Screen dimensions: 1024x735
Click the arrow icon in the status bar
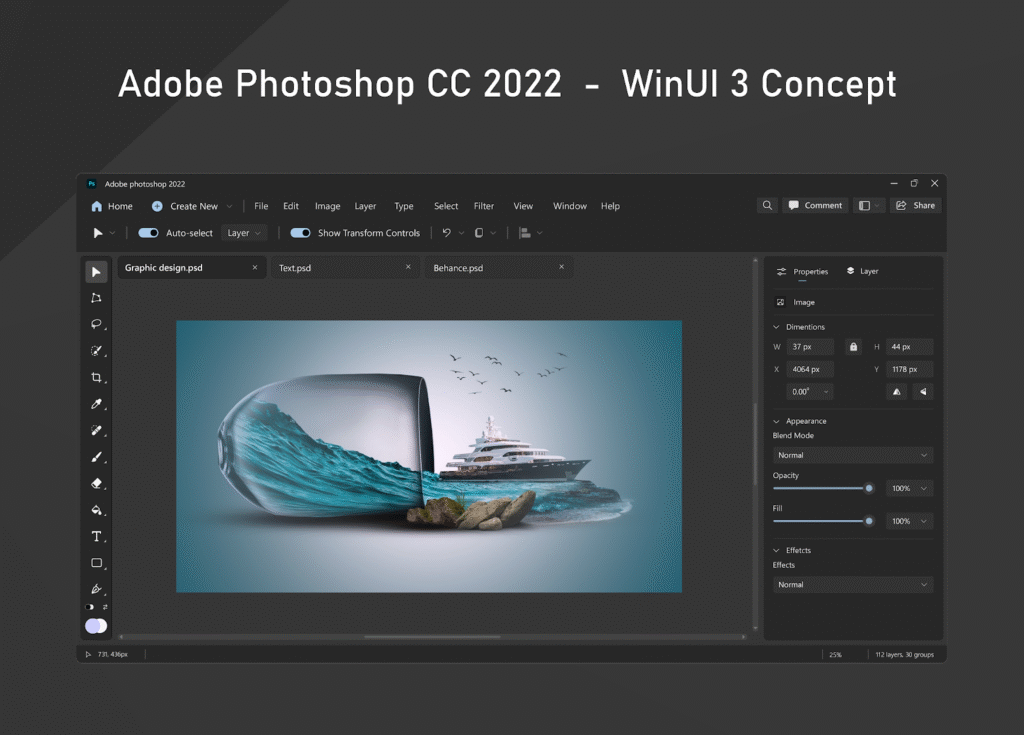click(x=88, y=654)
